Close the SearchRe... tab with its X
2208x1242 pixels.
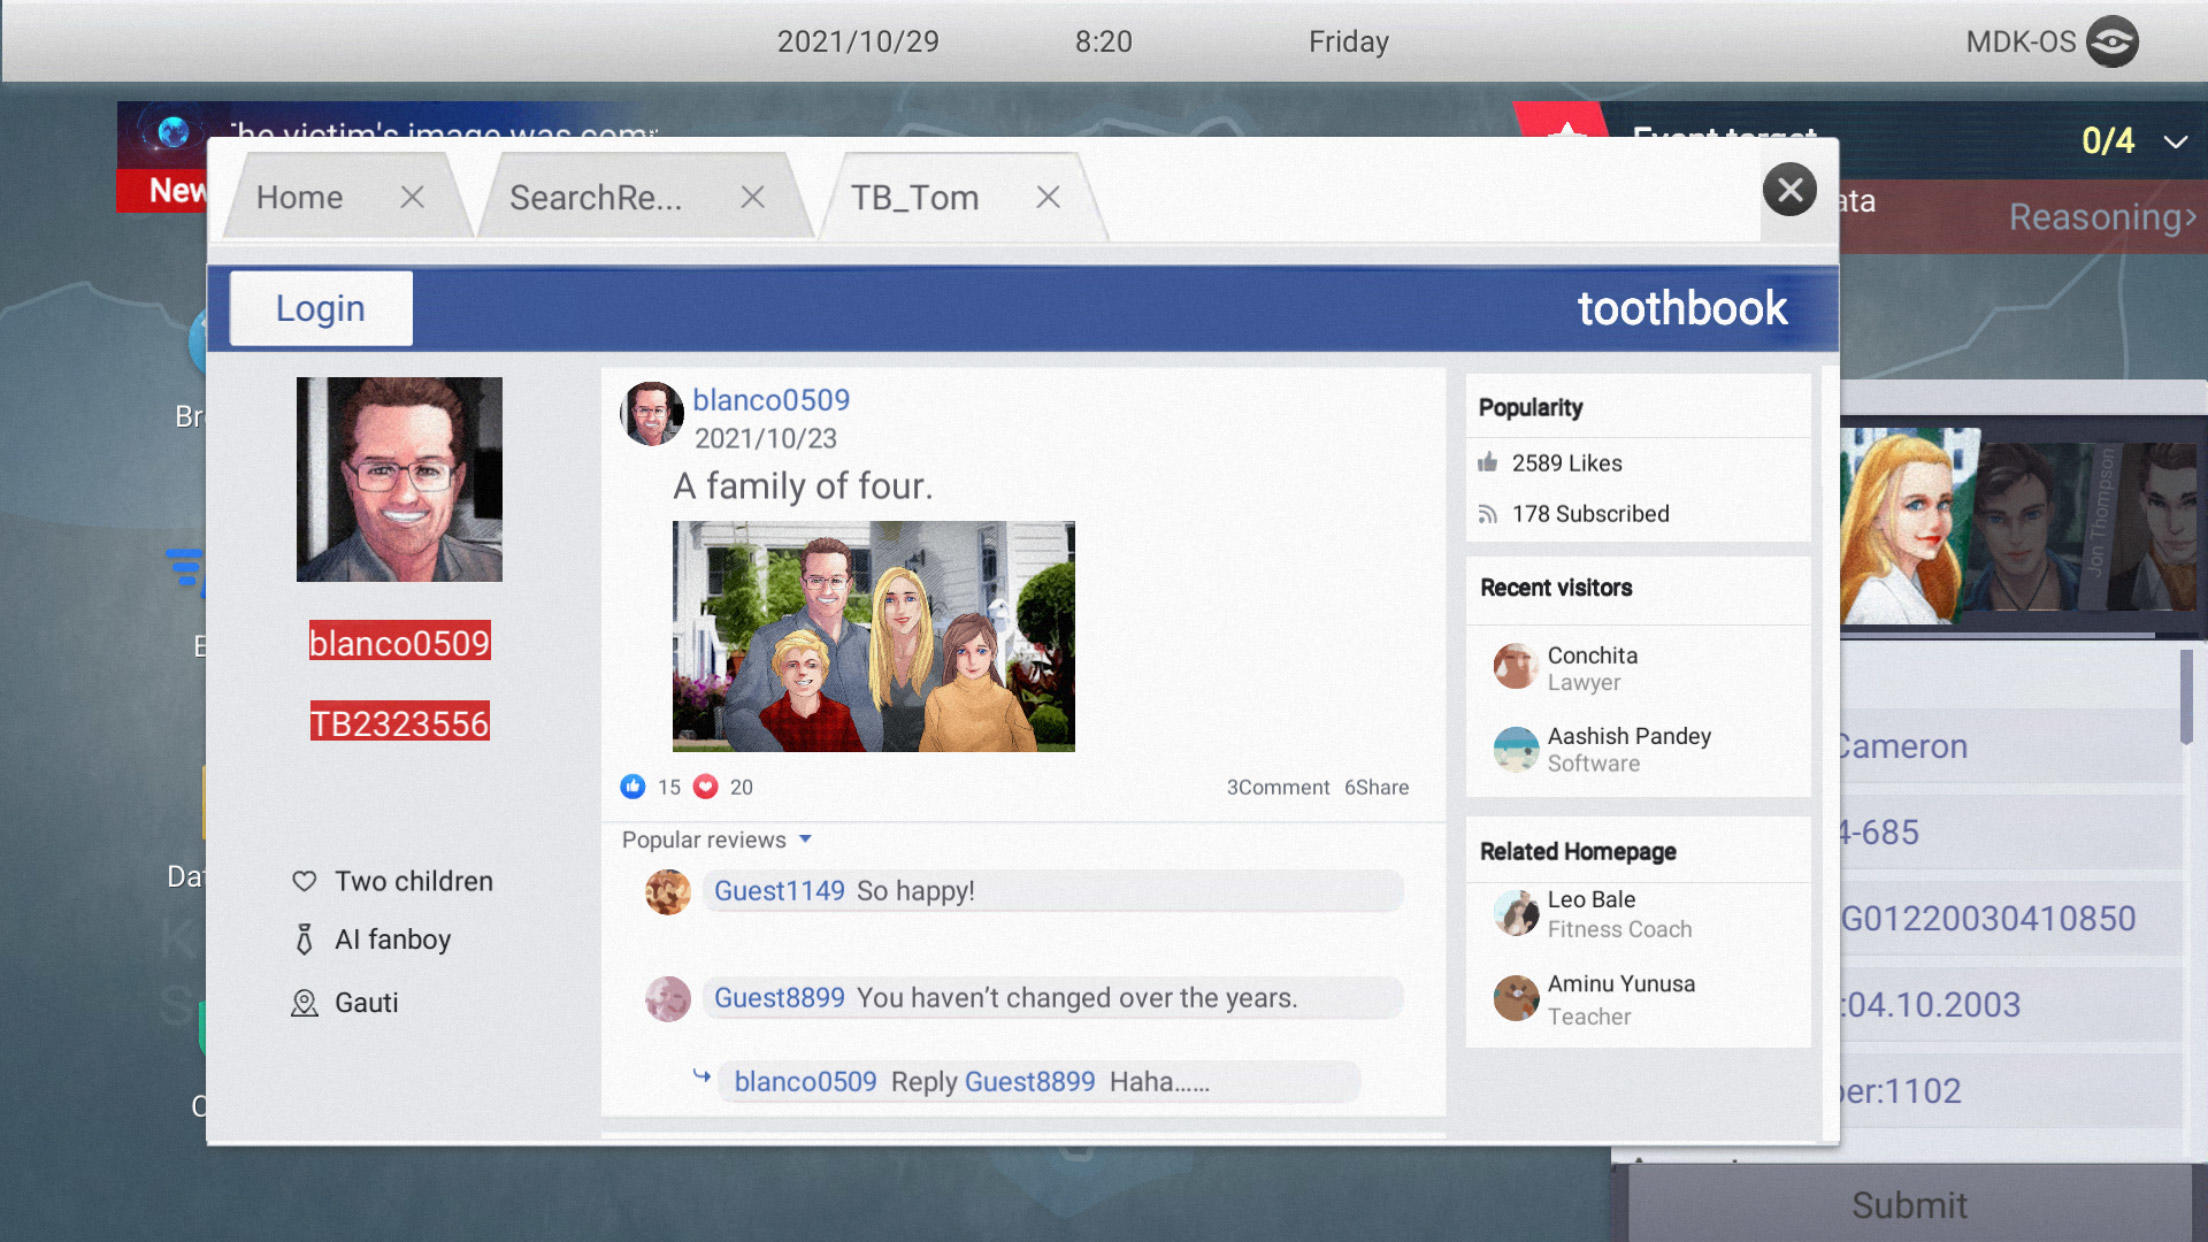tap(753, 197)
